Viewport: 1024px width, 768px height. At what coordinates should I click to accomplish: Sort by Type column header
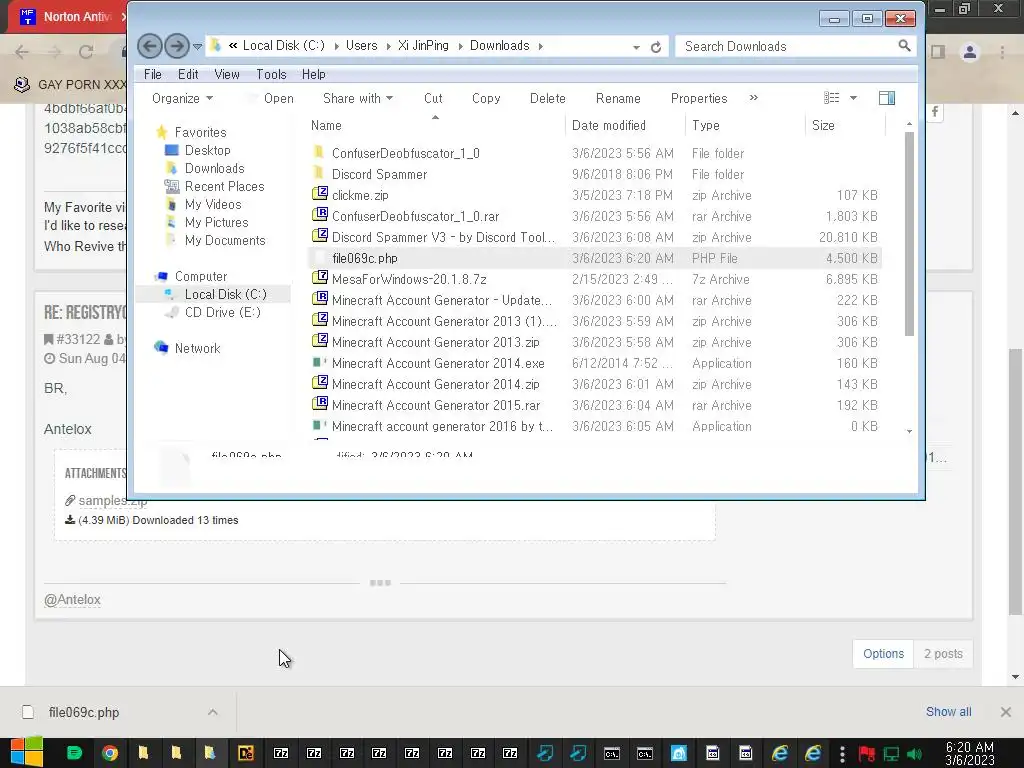745,125
